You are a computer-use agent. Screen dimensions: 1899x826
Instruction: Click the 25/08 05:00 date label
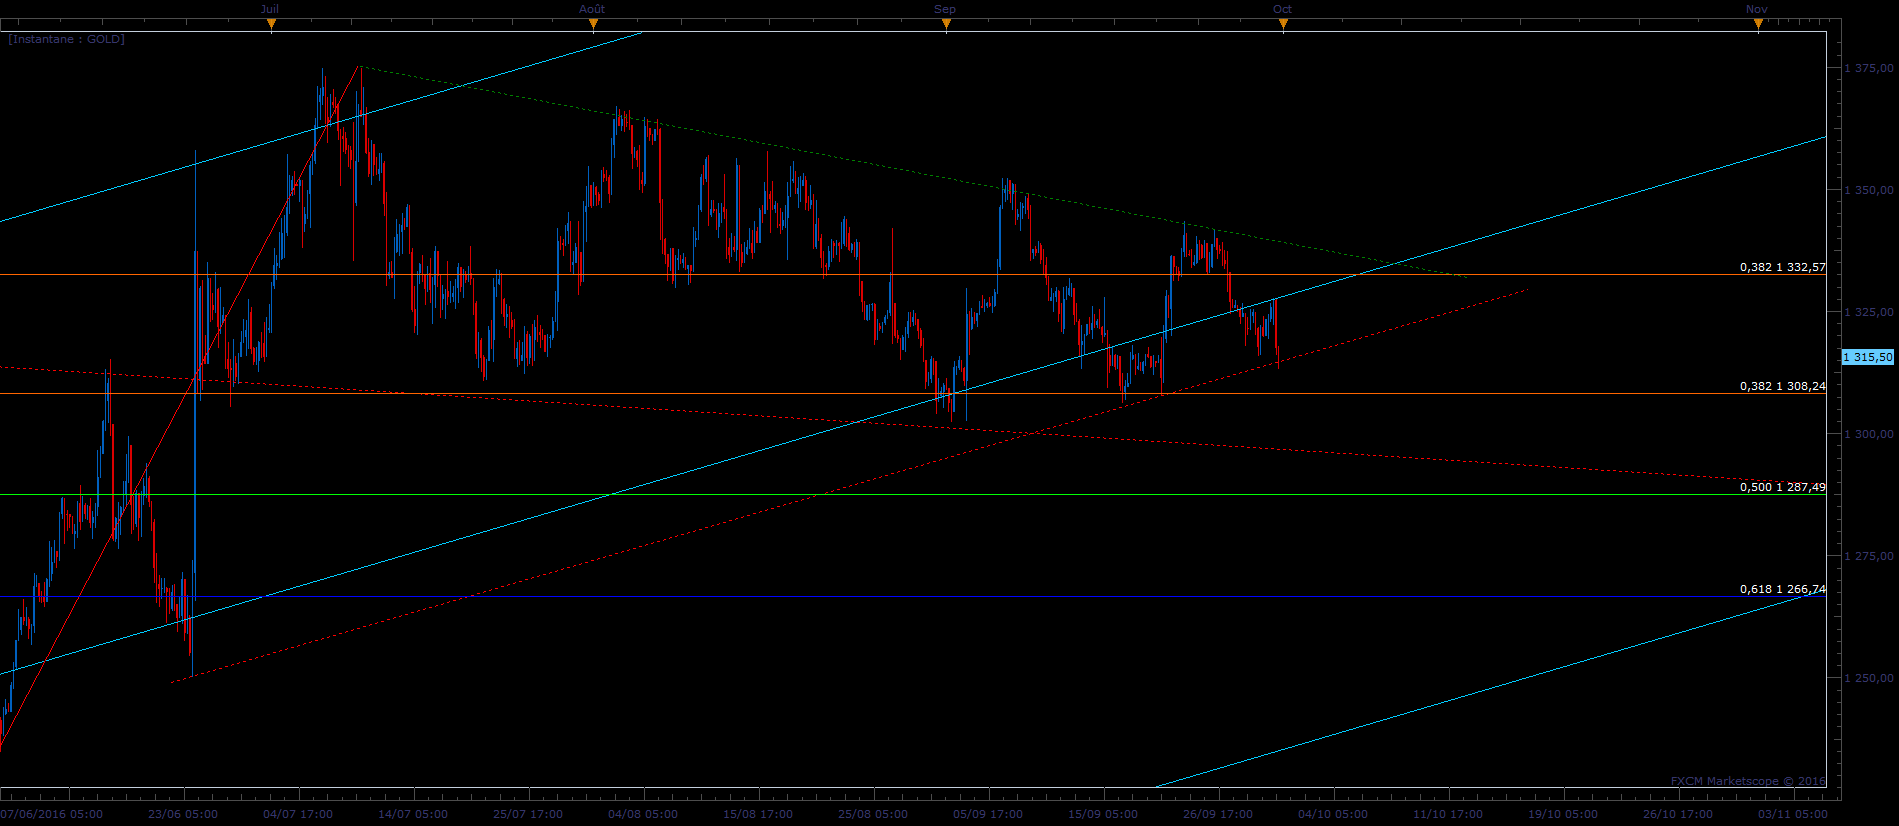click(873, 814)
